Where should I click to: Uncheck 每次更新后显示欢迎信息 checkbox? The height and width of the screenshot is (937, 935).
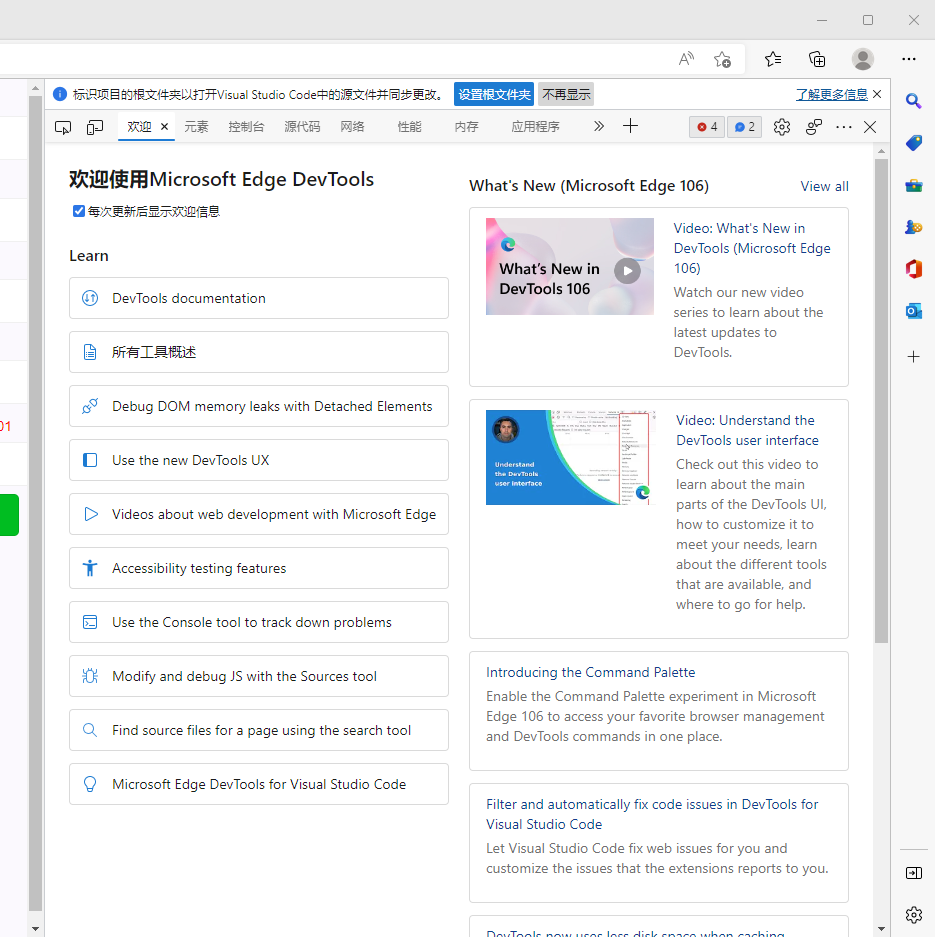(x=79, y=211)
